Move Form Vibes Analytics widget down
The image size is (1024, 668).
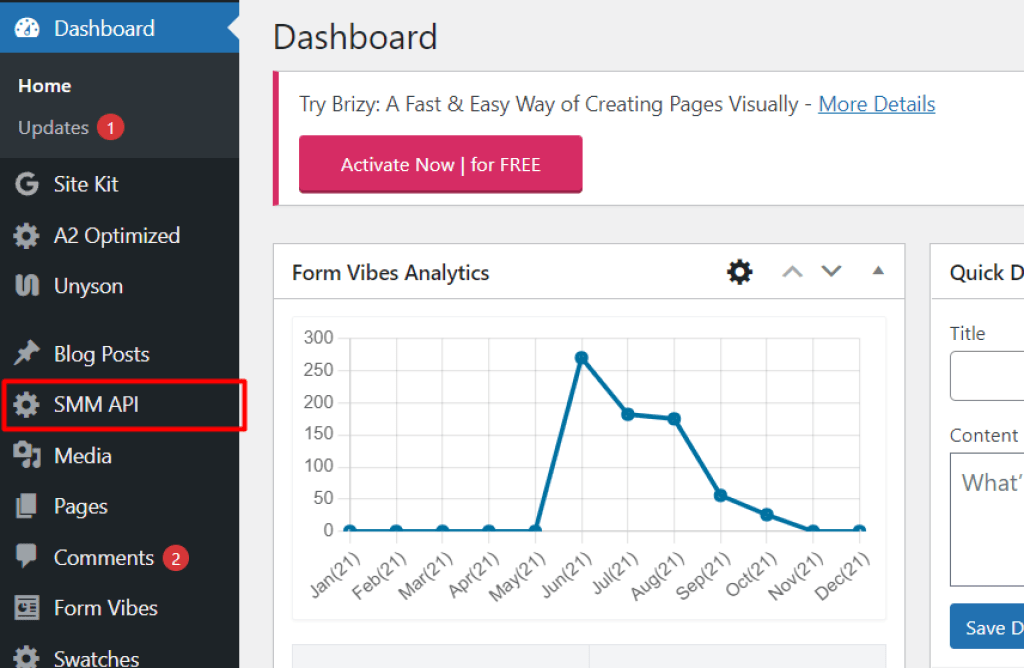click(831, 272)
